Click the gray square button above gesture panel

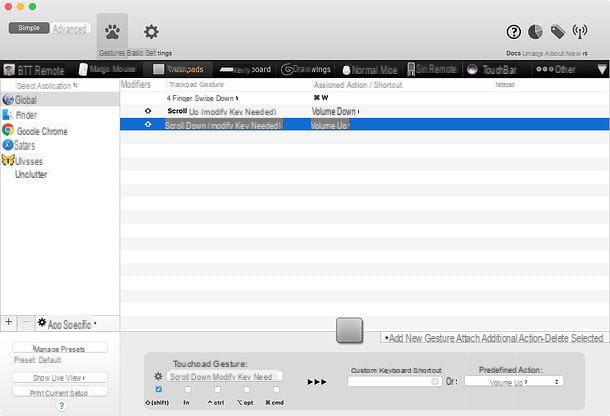(349, 330)
